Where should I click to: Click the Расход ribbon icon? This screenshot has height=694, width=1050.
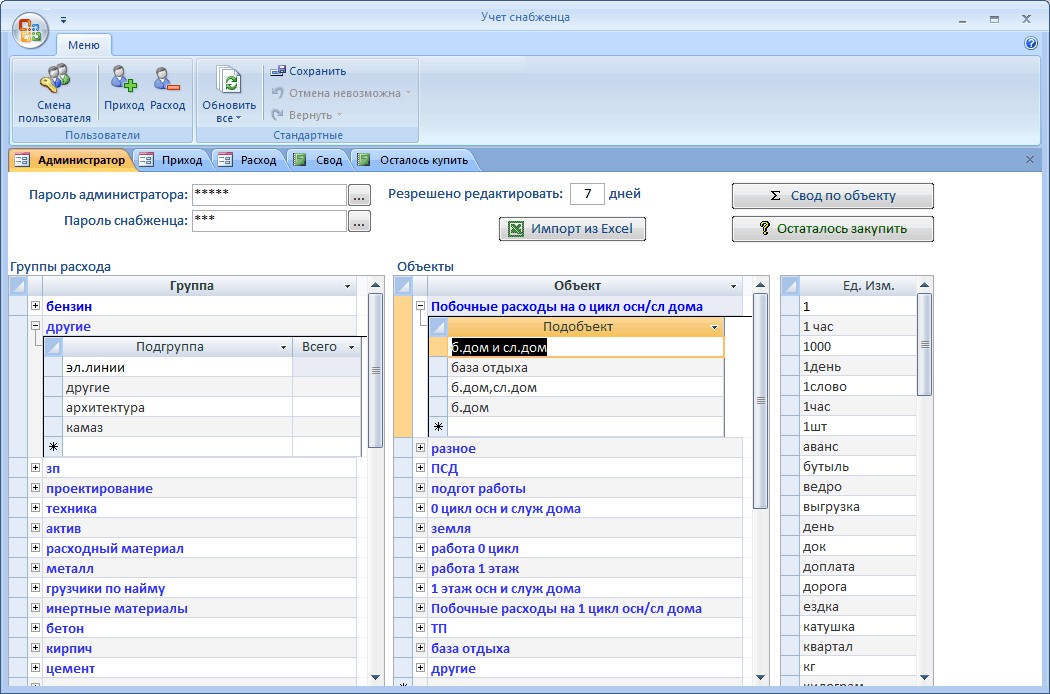167,80
